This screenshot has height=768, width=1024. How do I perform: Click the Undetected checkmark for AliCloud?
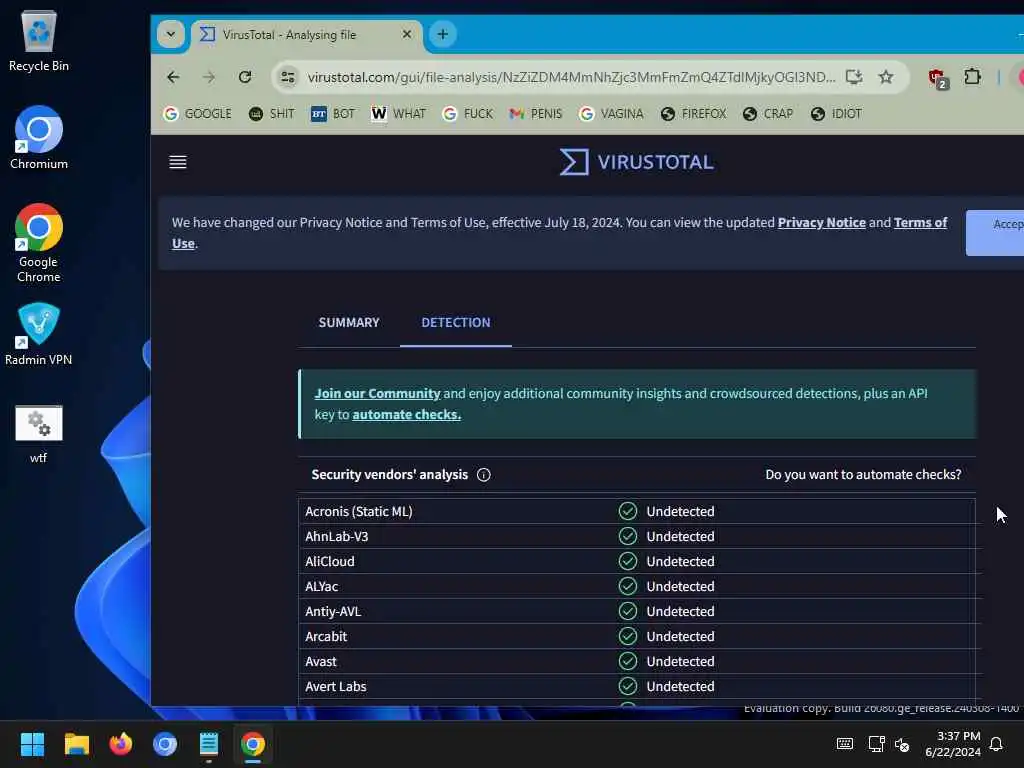[x=628, y=562]
